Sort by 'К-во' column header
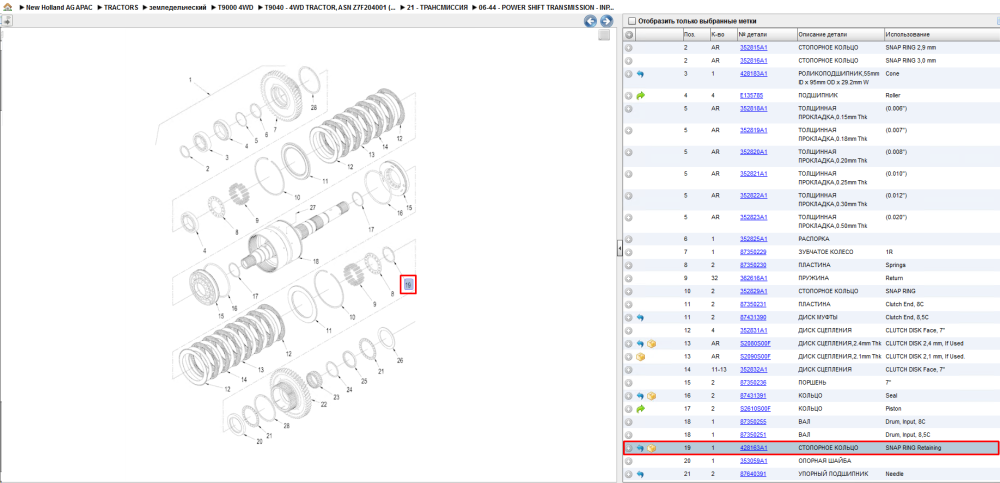The width and height of the screenshot is (1000, 483). (x=723, y=34)
